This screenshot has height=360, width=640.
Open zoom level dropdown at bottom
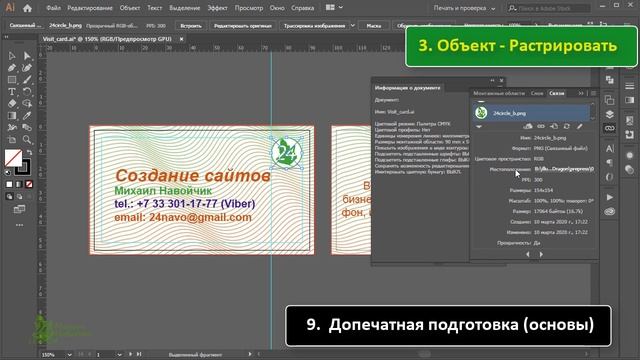point(69,355)
